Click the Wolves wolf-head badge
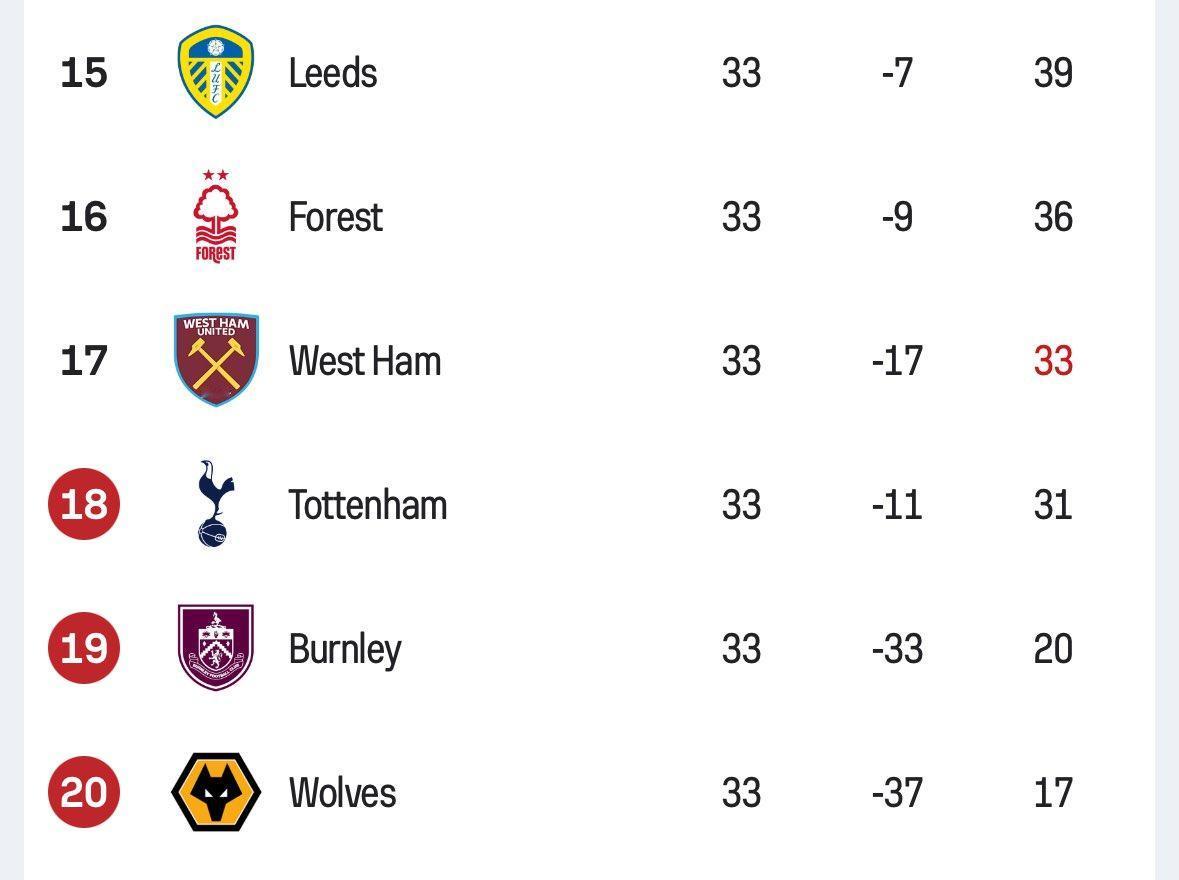Viewport: 1179px width, 880px height. pyautogui.click(x=216, y=792)
